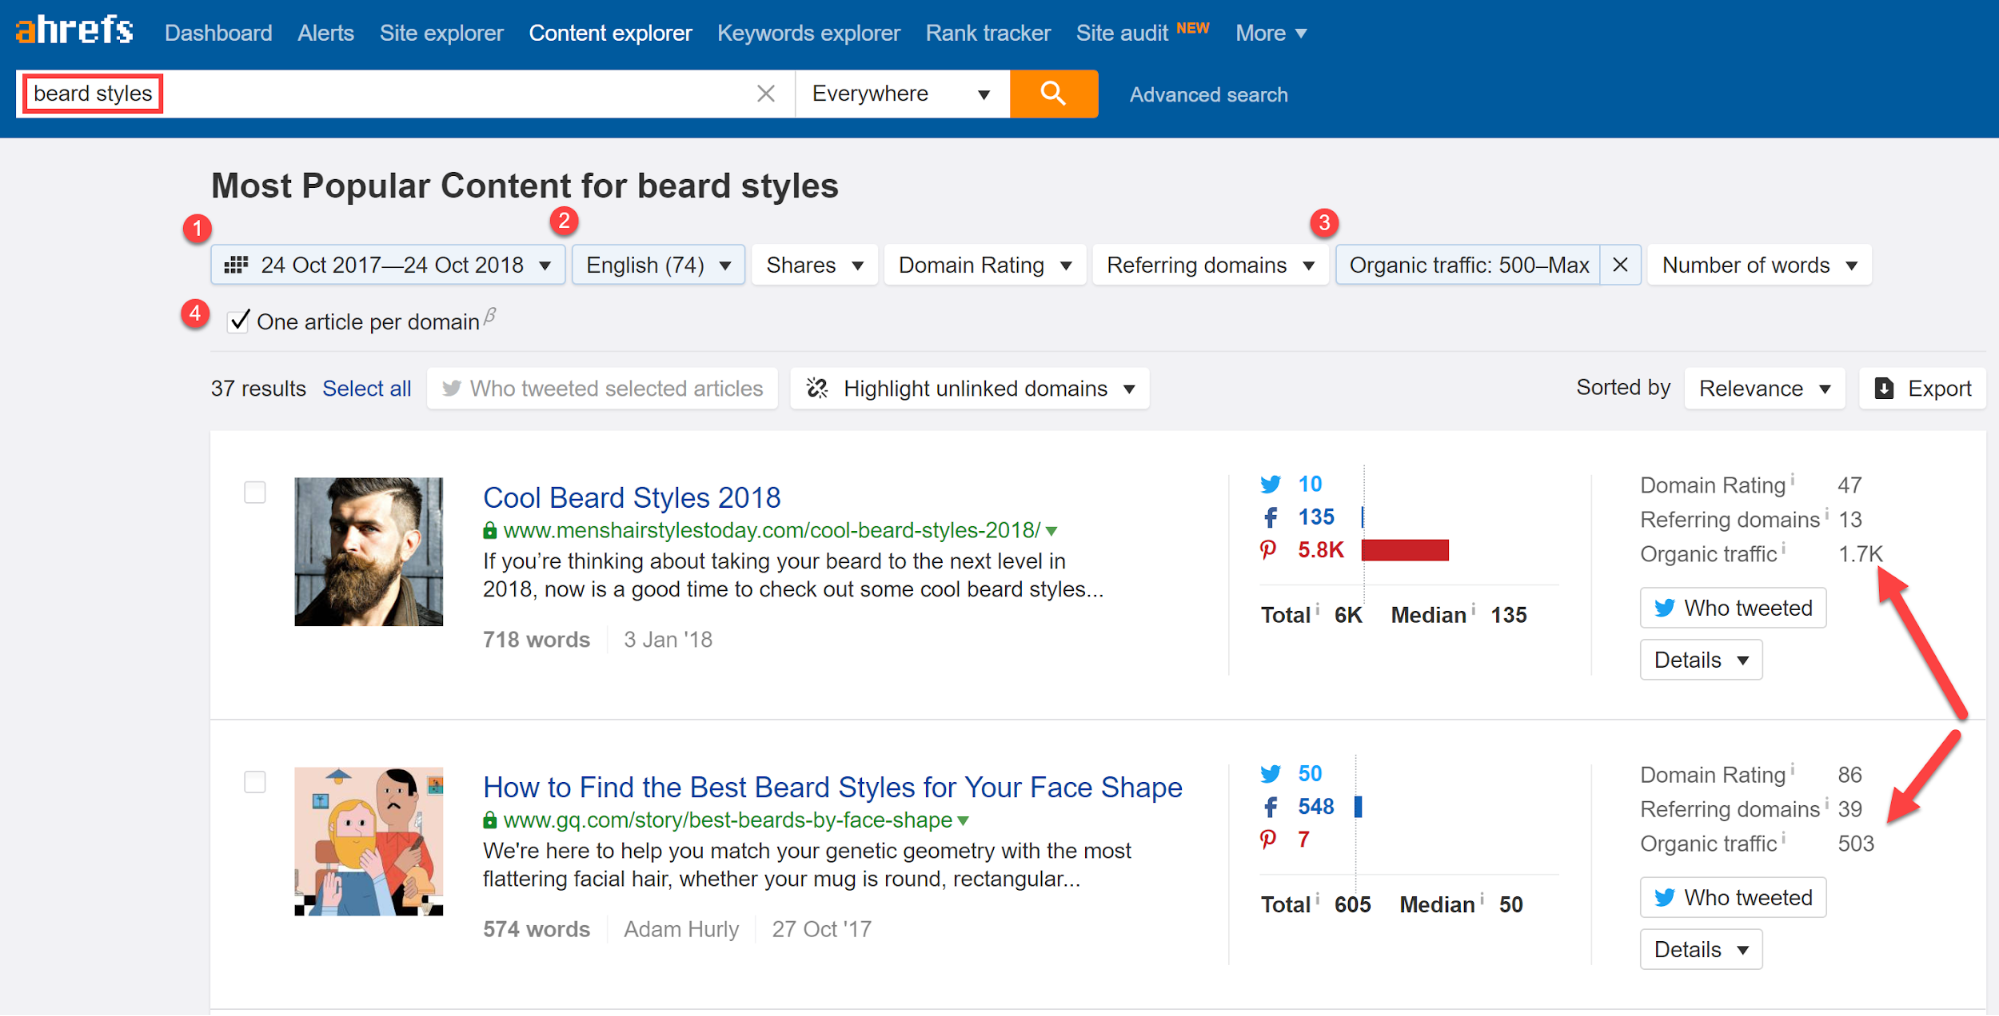Click the ahrefs logo
Image resolution: width=1999 pixels, height=1016 pixels.
[x=75, y=30]
